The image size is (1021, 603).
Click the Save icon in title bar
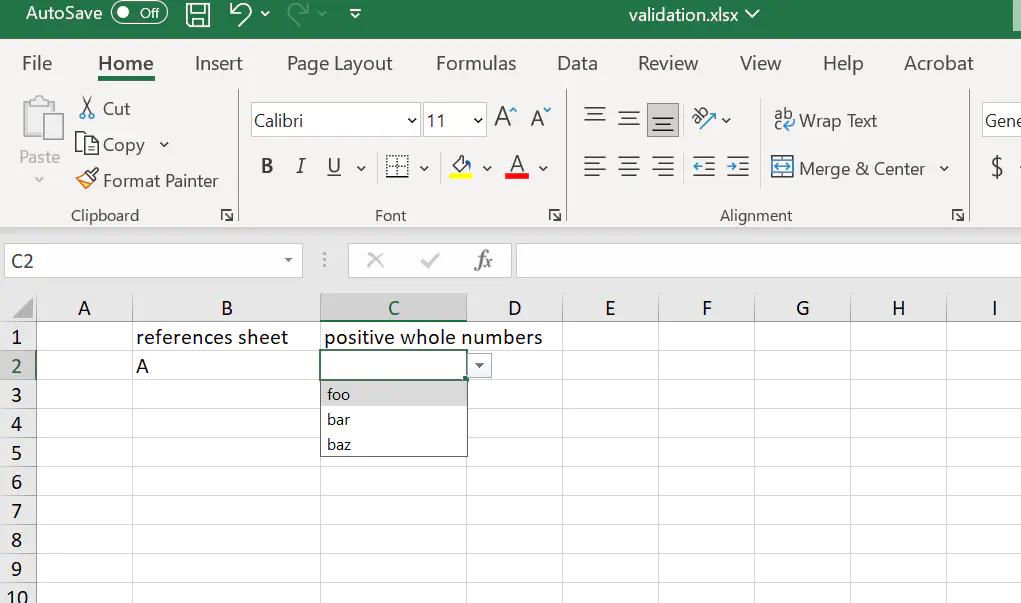(199, 14)
